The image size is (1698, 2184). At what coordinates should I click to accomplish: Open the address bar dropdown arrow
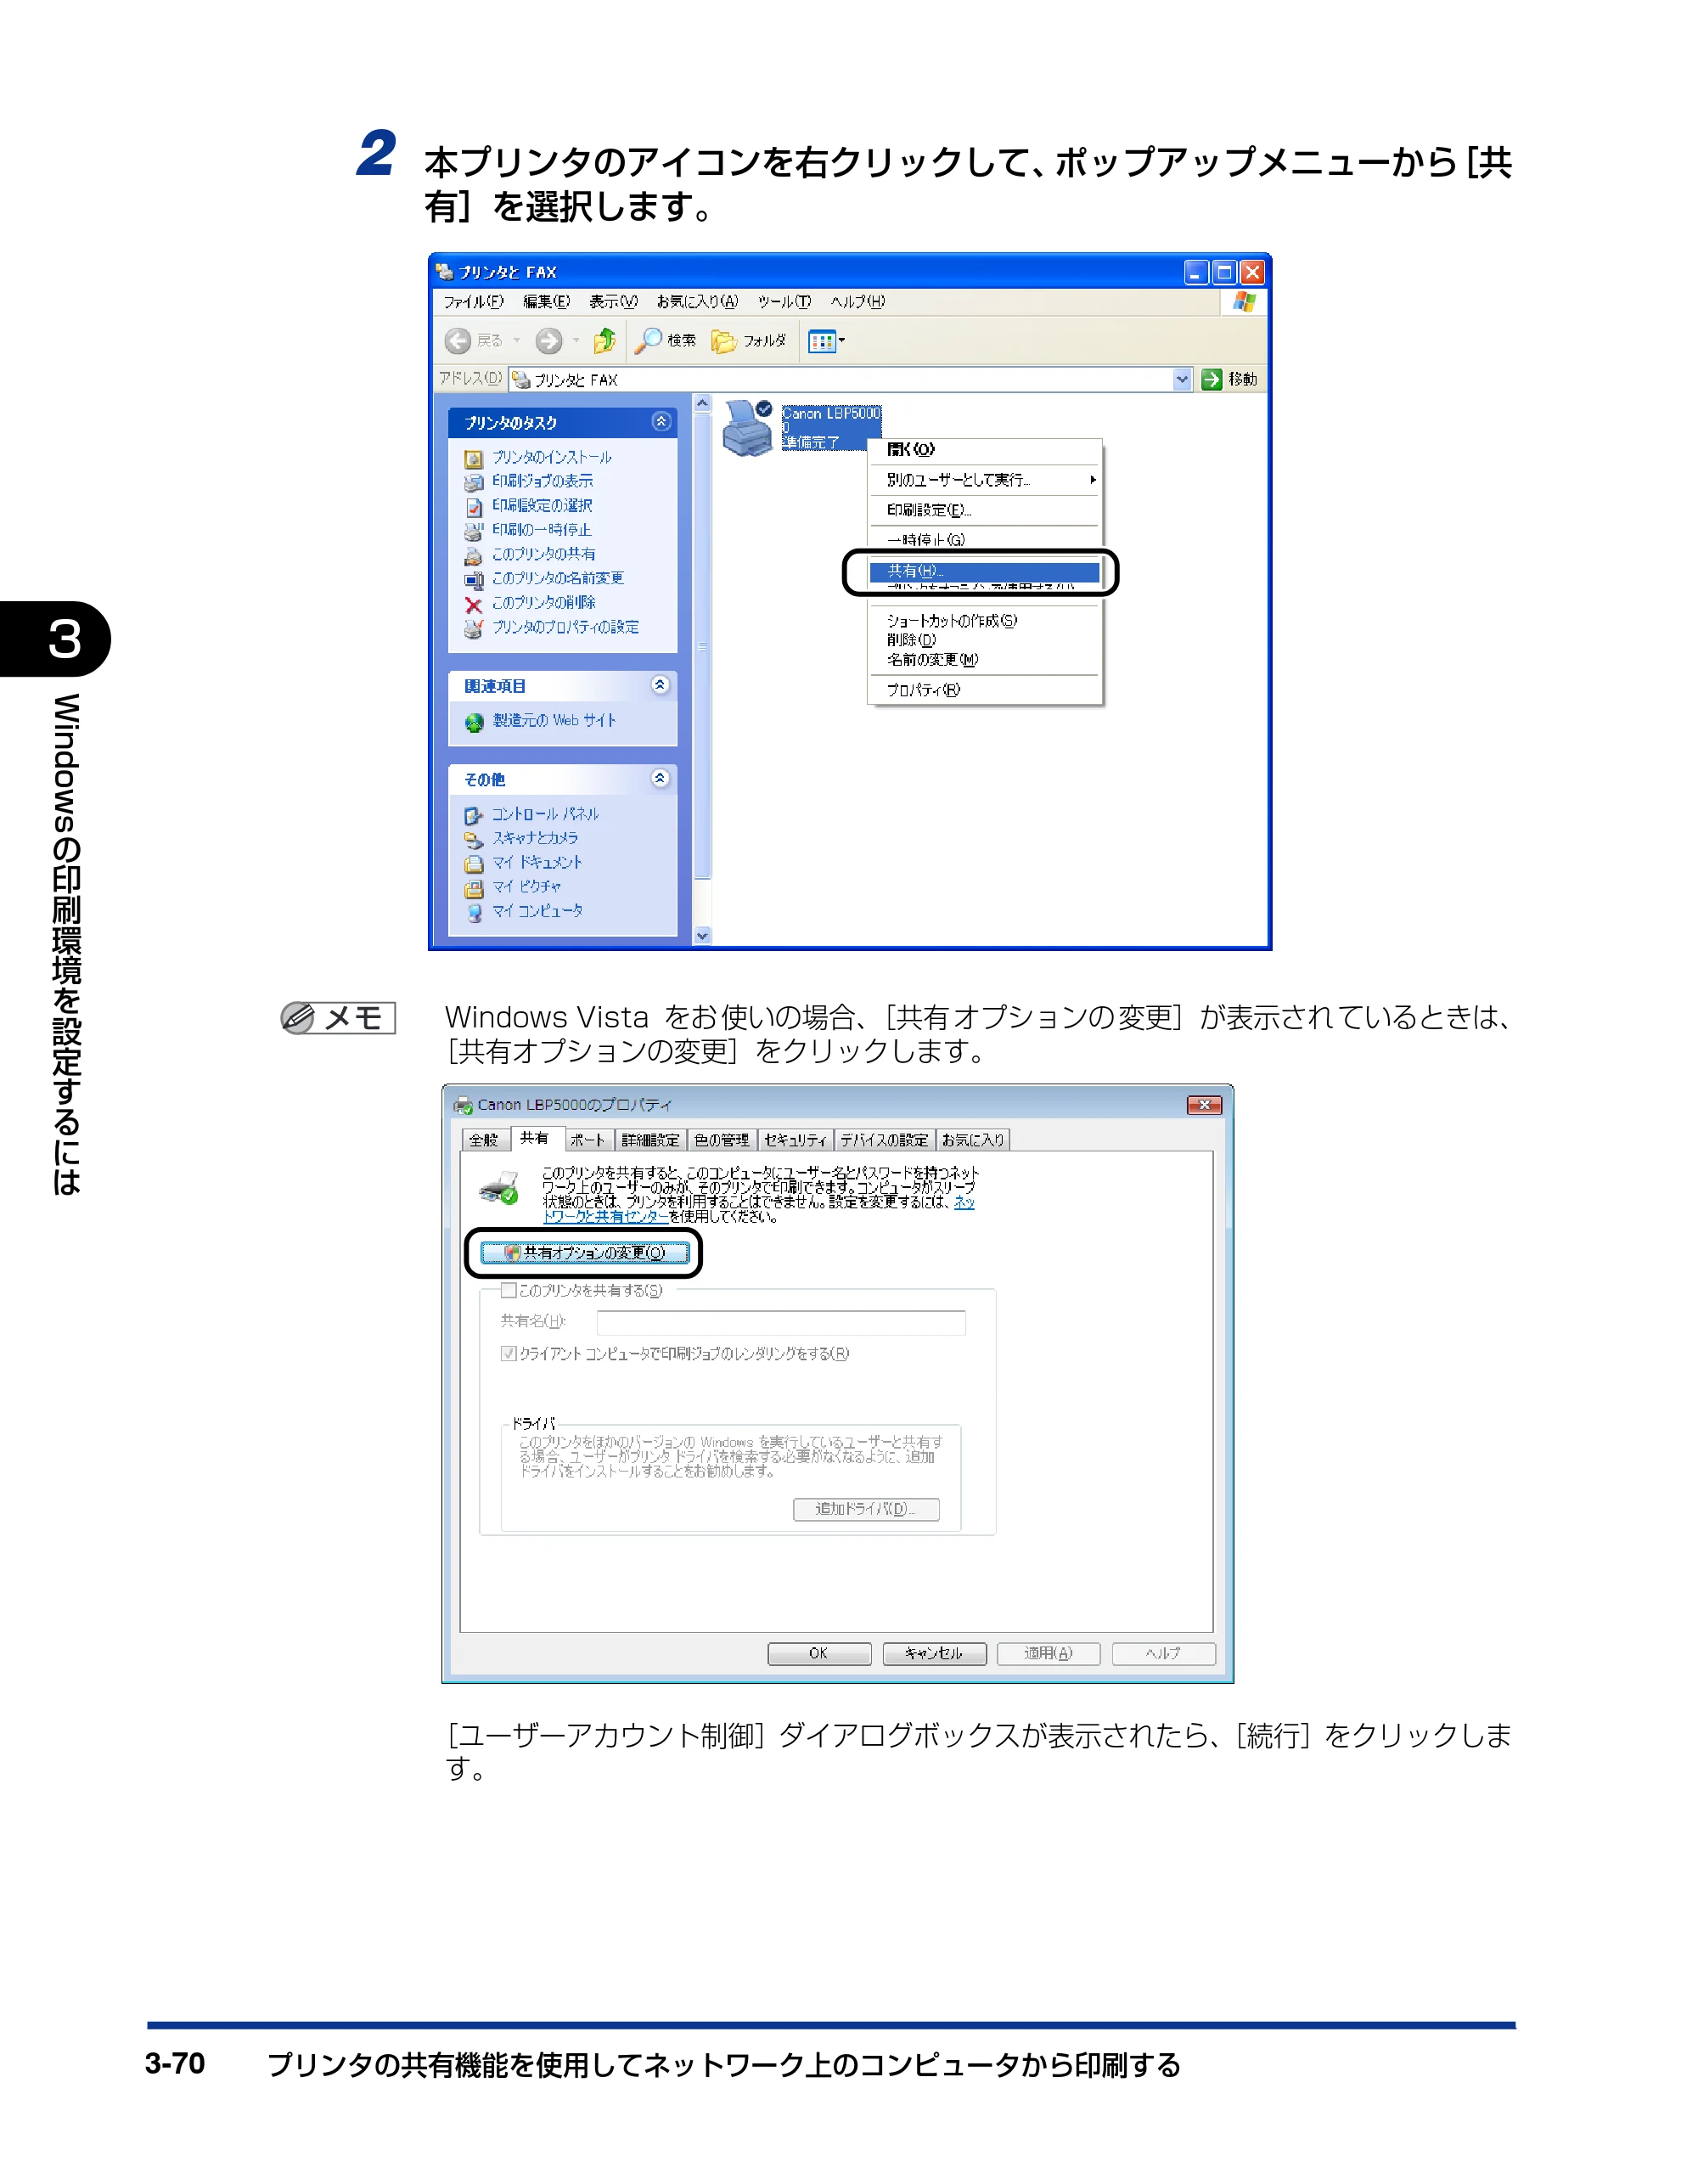click(x=1182, y=379)
